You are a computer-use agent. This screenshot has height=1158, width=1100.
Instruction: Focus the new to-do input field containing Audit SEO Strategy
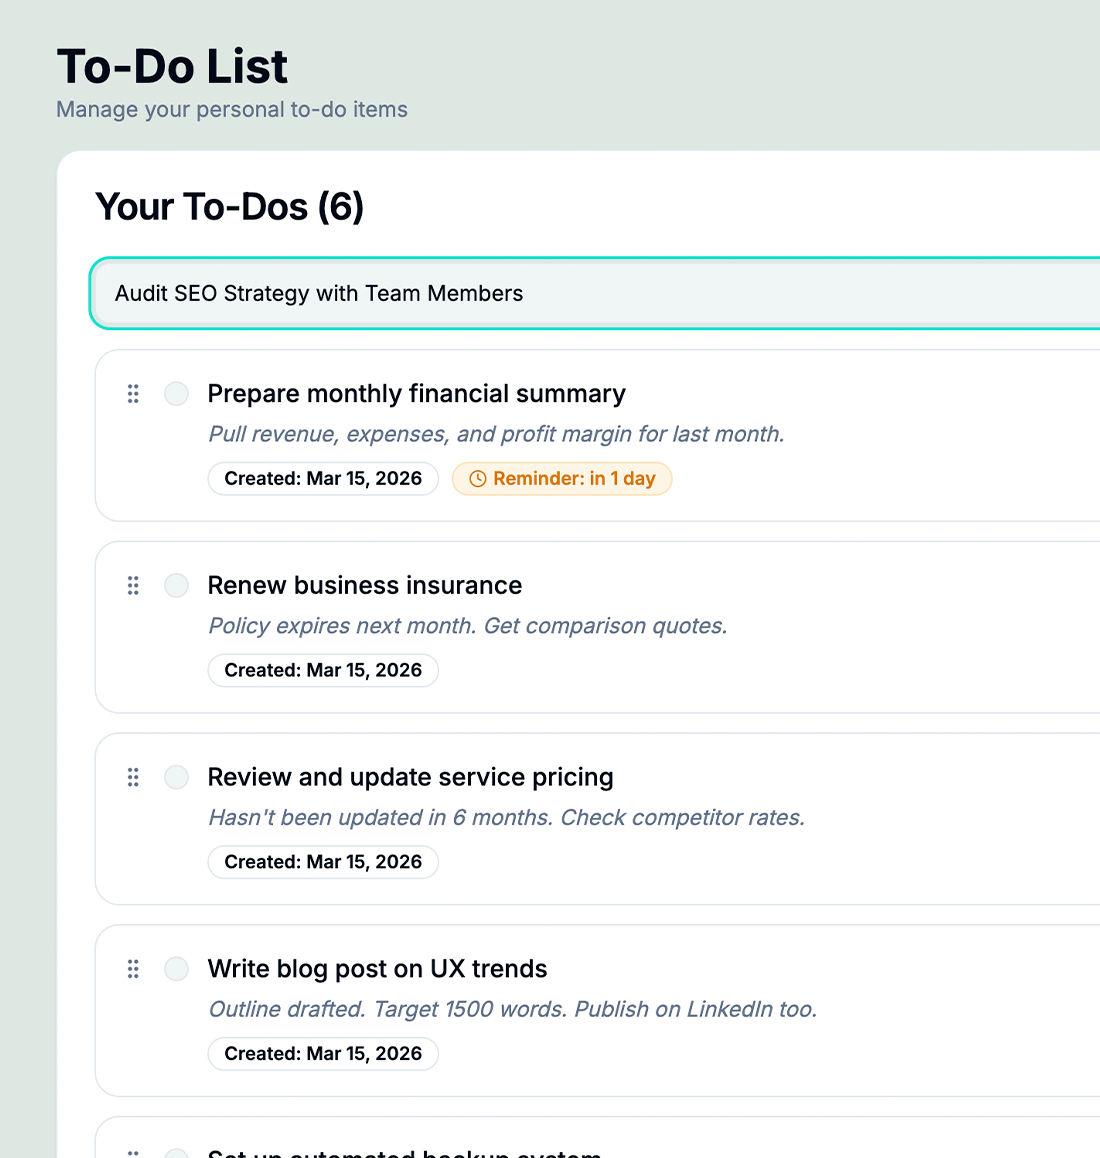pos(595,293)
